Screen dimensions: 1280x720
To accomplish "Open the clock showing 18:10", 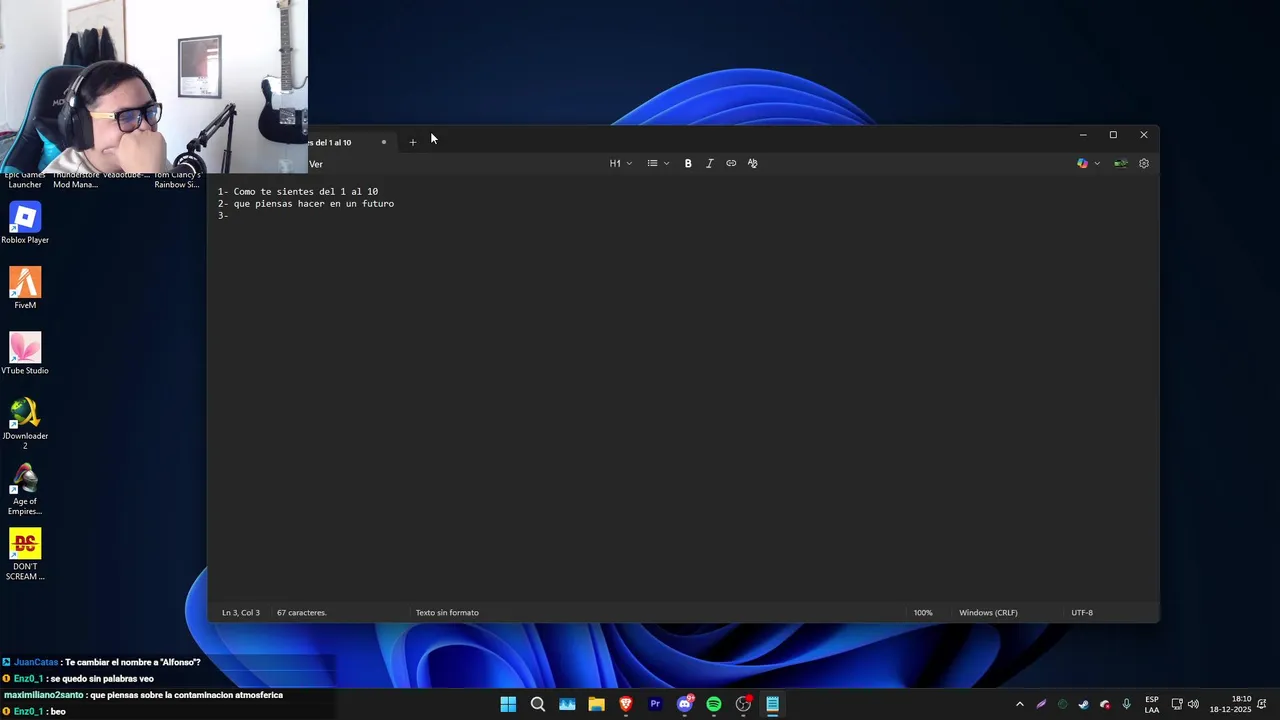I will 1230,704.
